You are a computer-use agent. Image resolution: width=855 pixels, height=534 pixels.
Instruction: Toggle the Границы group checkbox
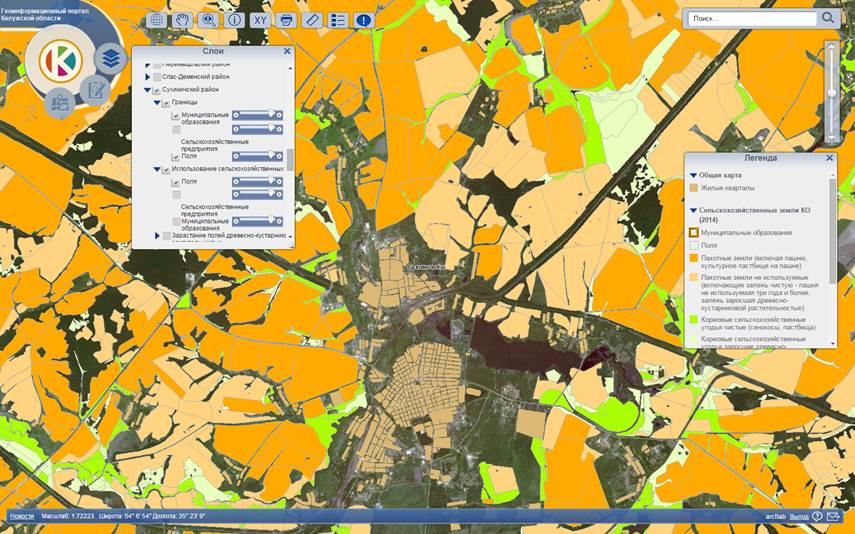tap(166, 103)
